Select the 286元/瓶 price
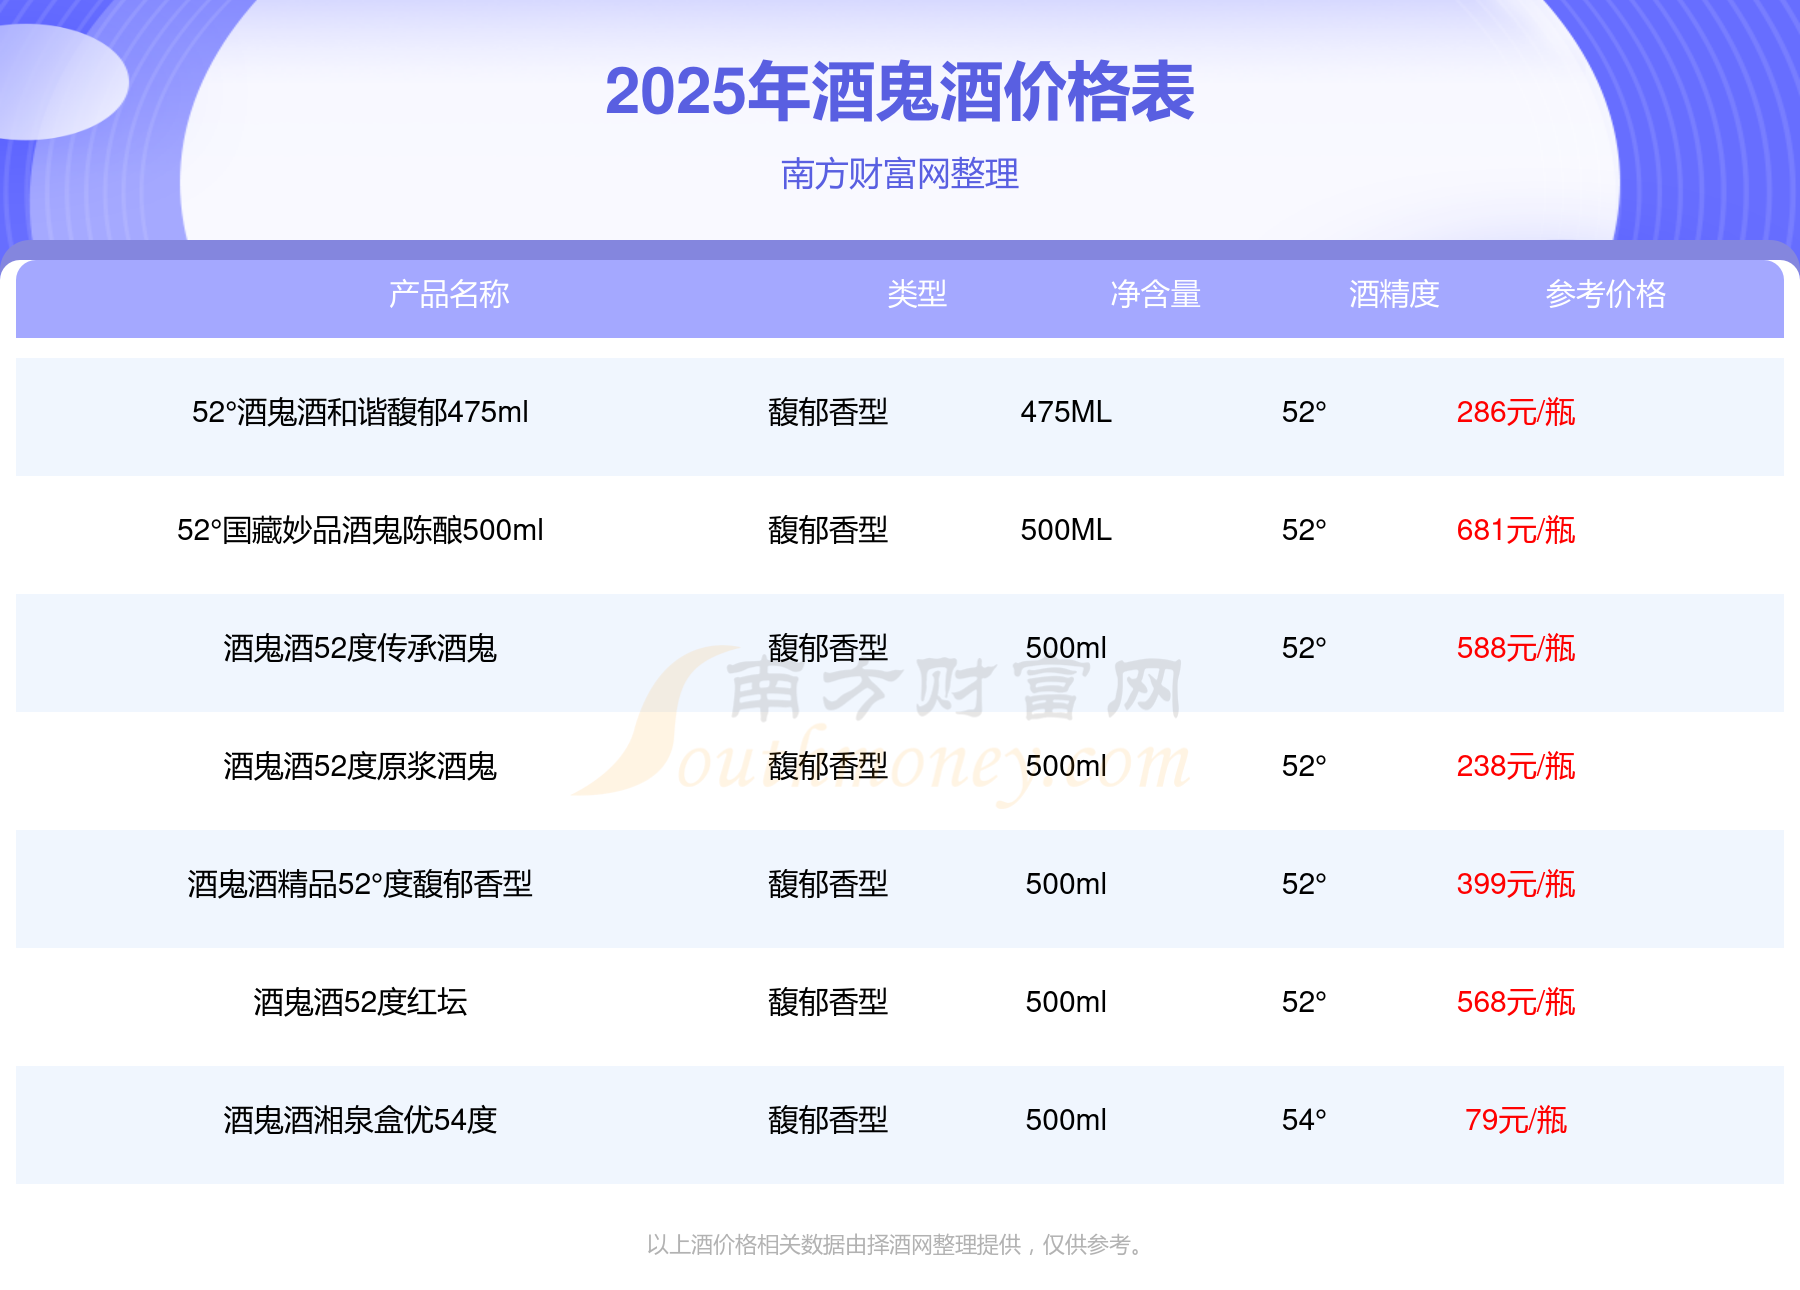Image resolution: width=1800 pixels, height=1290 pixels. click(x=1516, y=412)
